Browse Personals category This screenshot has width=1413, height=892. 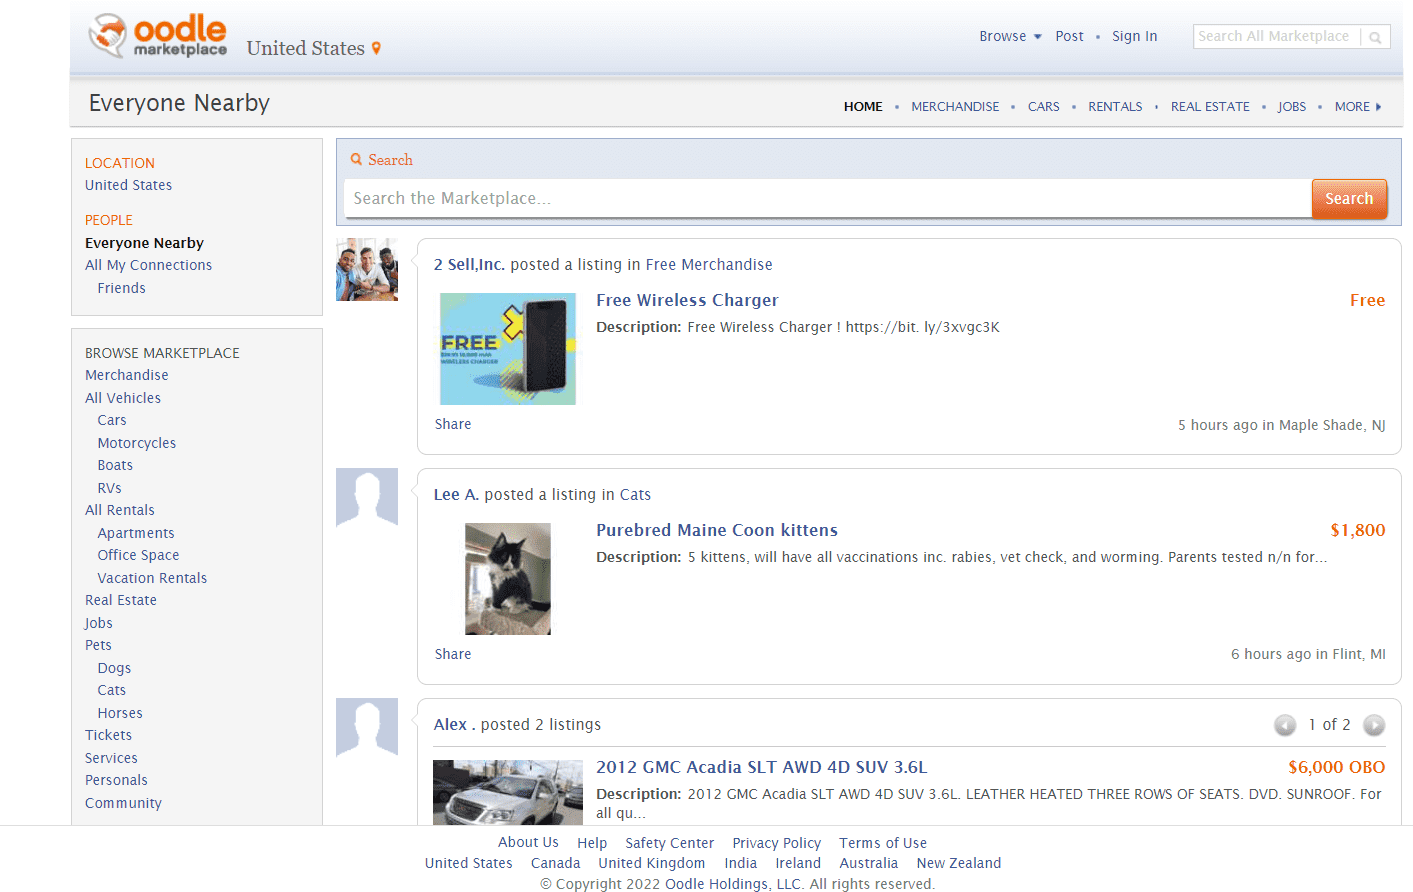pyautogui.click(x=116, y=780)
